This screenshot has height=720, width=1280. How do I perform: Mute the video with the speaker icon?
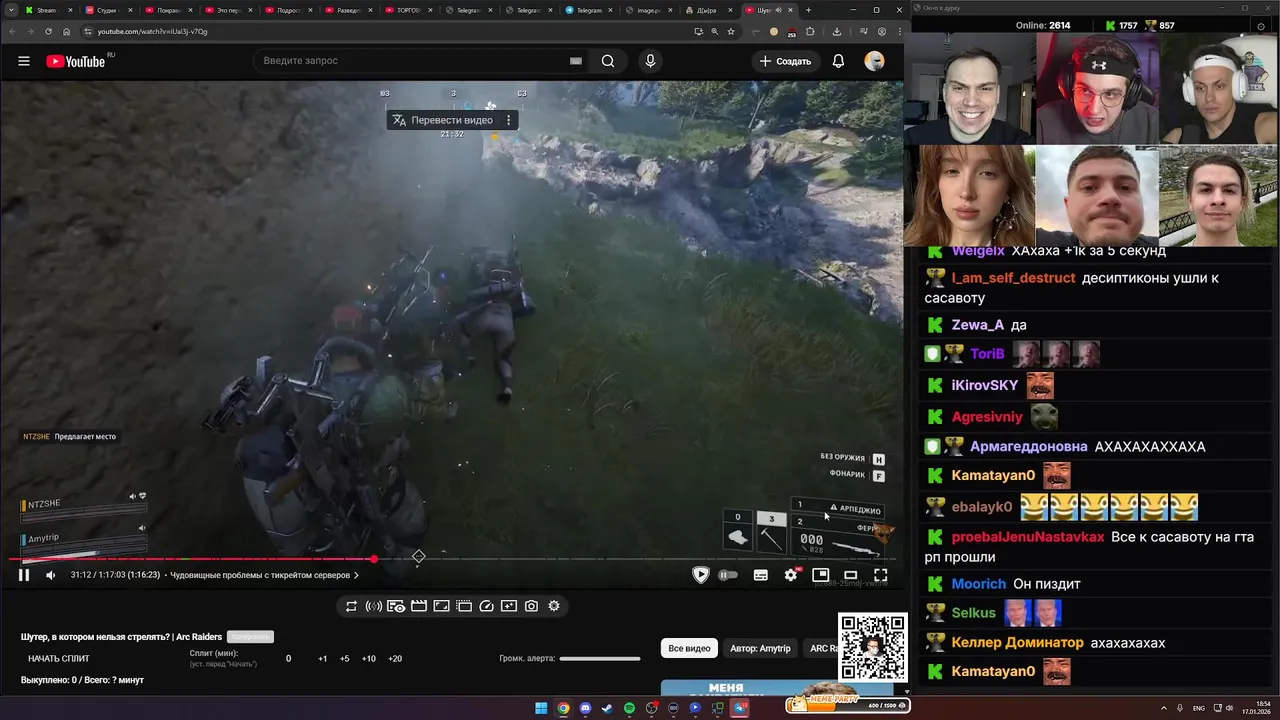tap(51, 575)
